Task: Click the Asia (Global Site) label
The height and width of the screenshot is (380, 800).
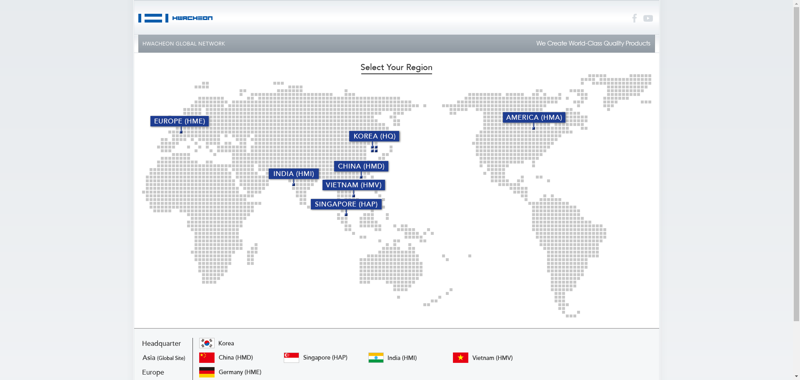Action: [x=164, y=358]
